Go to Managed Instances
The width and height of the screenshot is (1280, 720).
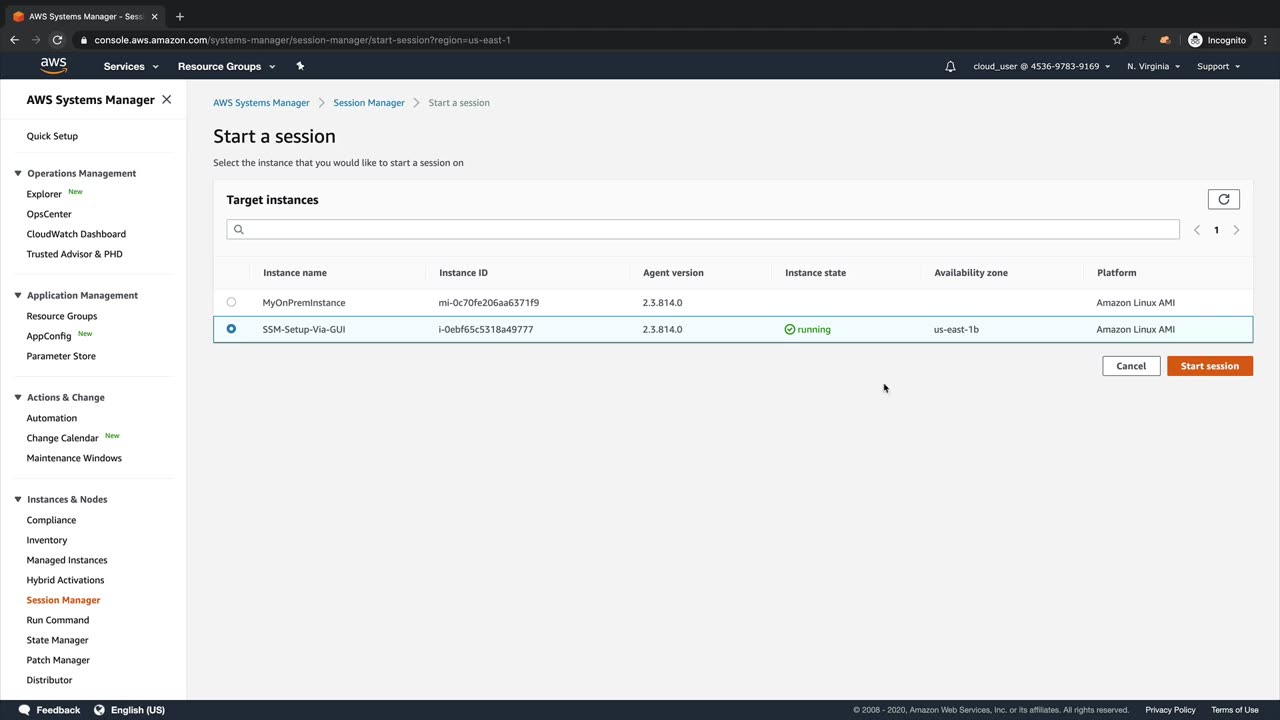67,560
